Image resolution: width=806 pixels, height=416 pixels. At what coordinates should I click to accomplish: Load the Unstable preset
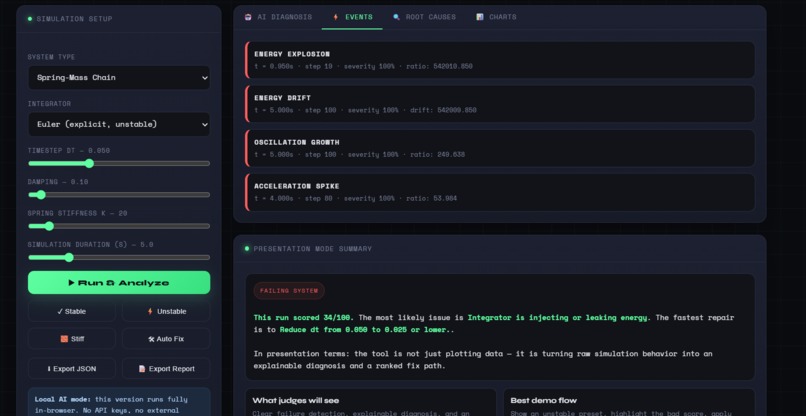166,312
